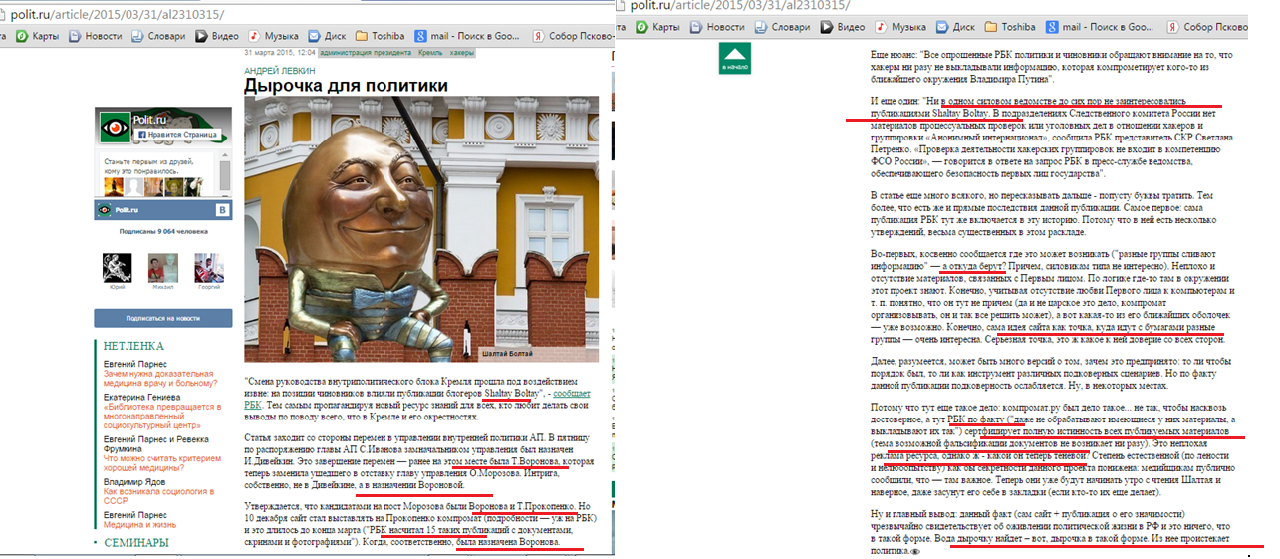Open Словари bookmark icon in right window
Viewport: 1280px width, 559px height.
tap(760, 27)
